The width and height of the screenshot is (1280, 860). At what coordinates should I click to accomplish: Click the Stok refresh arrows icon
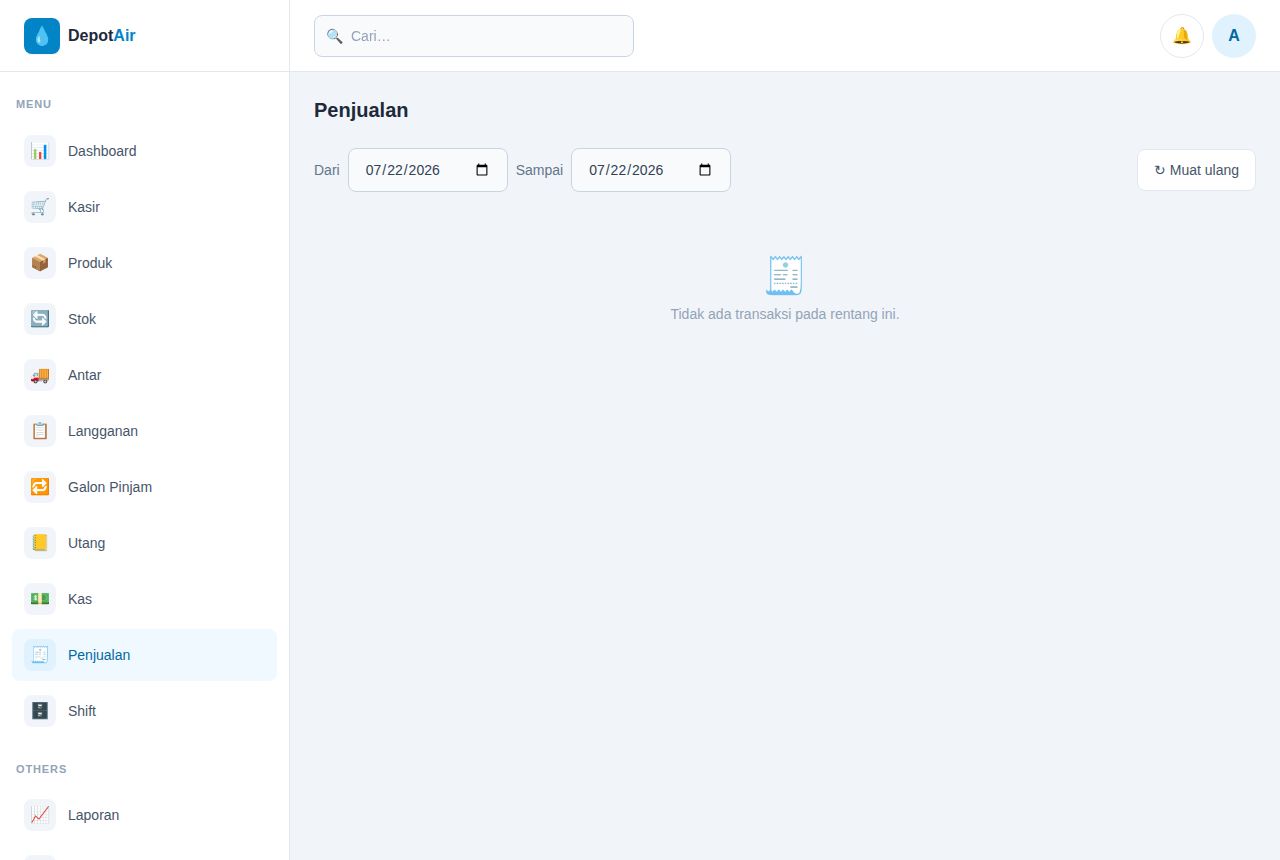[x=40, y=319]
